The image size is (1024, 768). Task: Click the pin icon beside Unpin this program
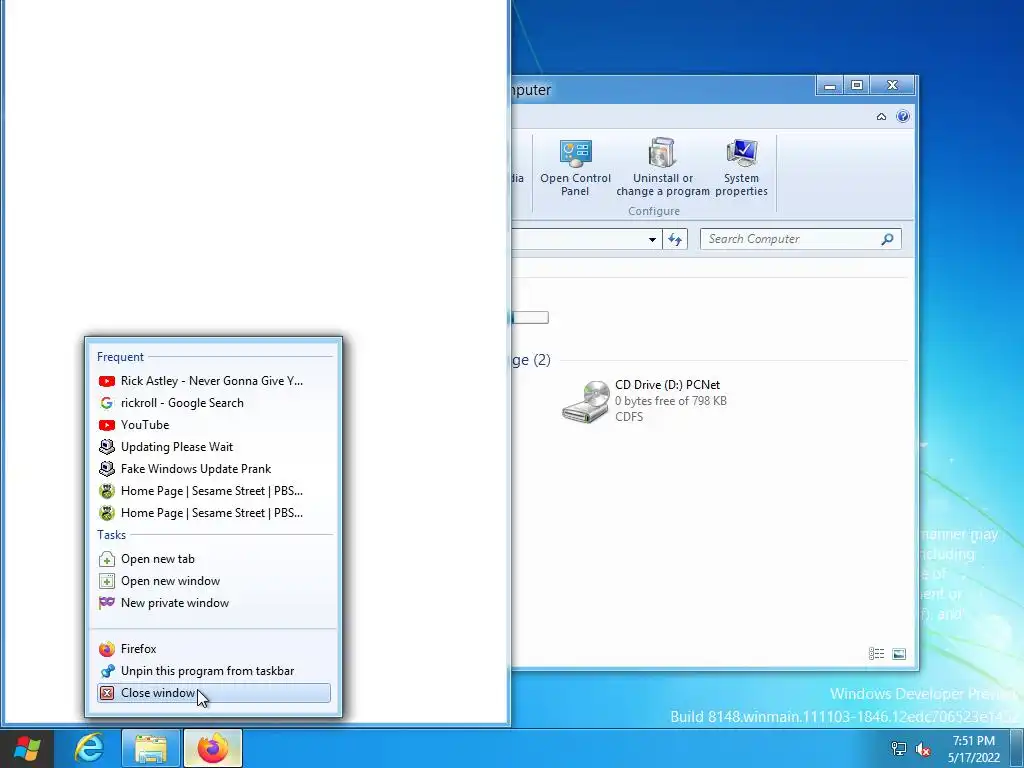107,671
